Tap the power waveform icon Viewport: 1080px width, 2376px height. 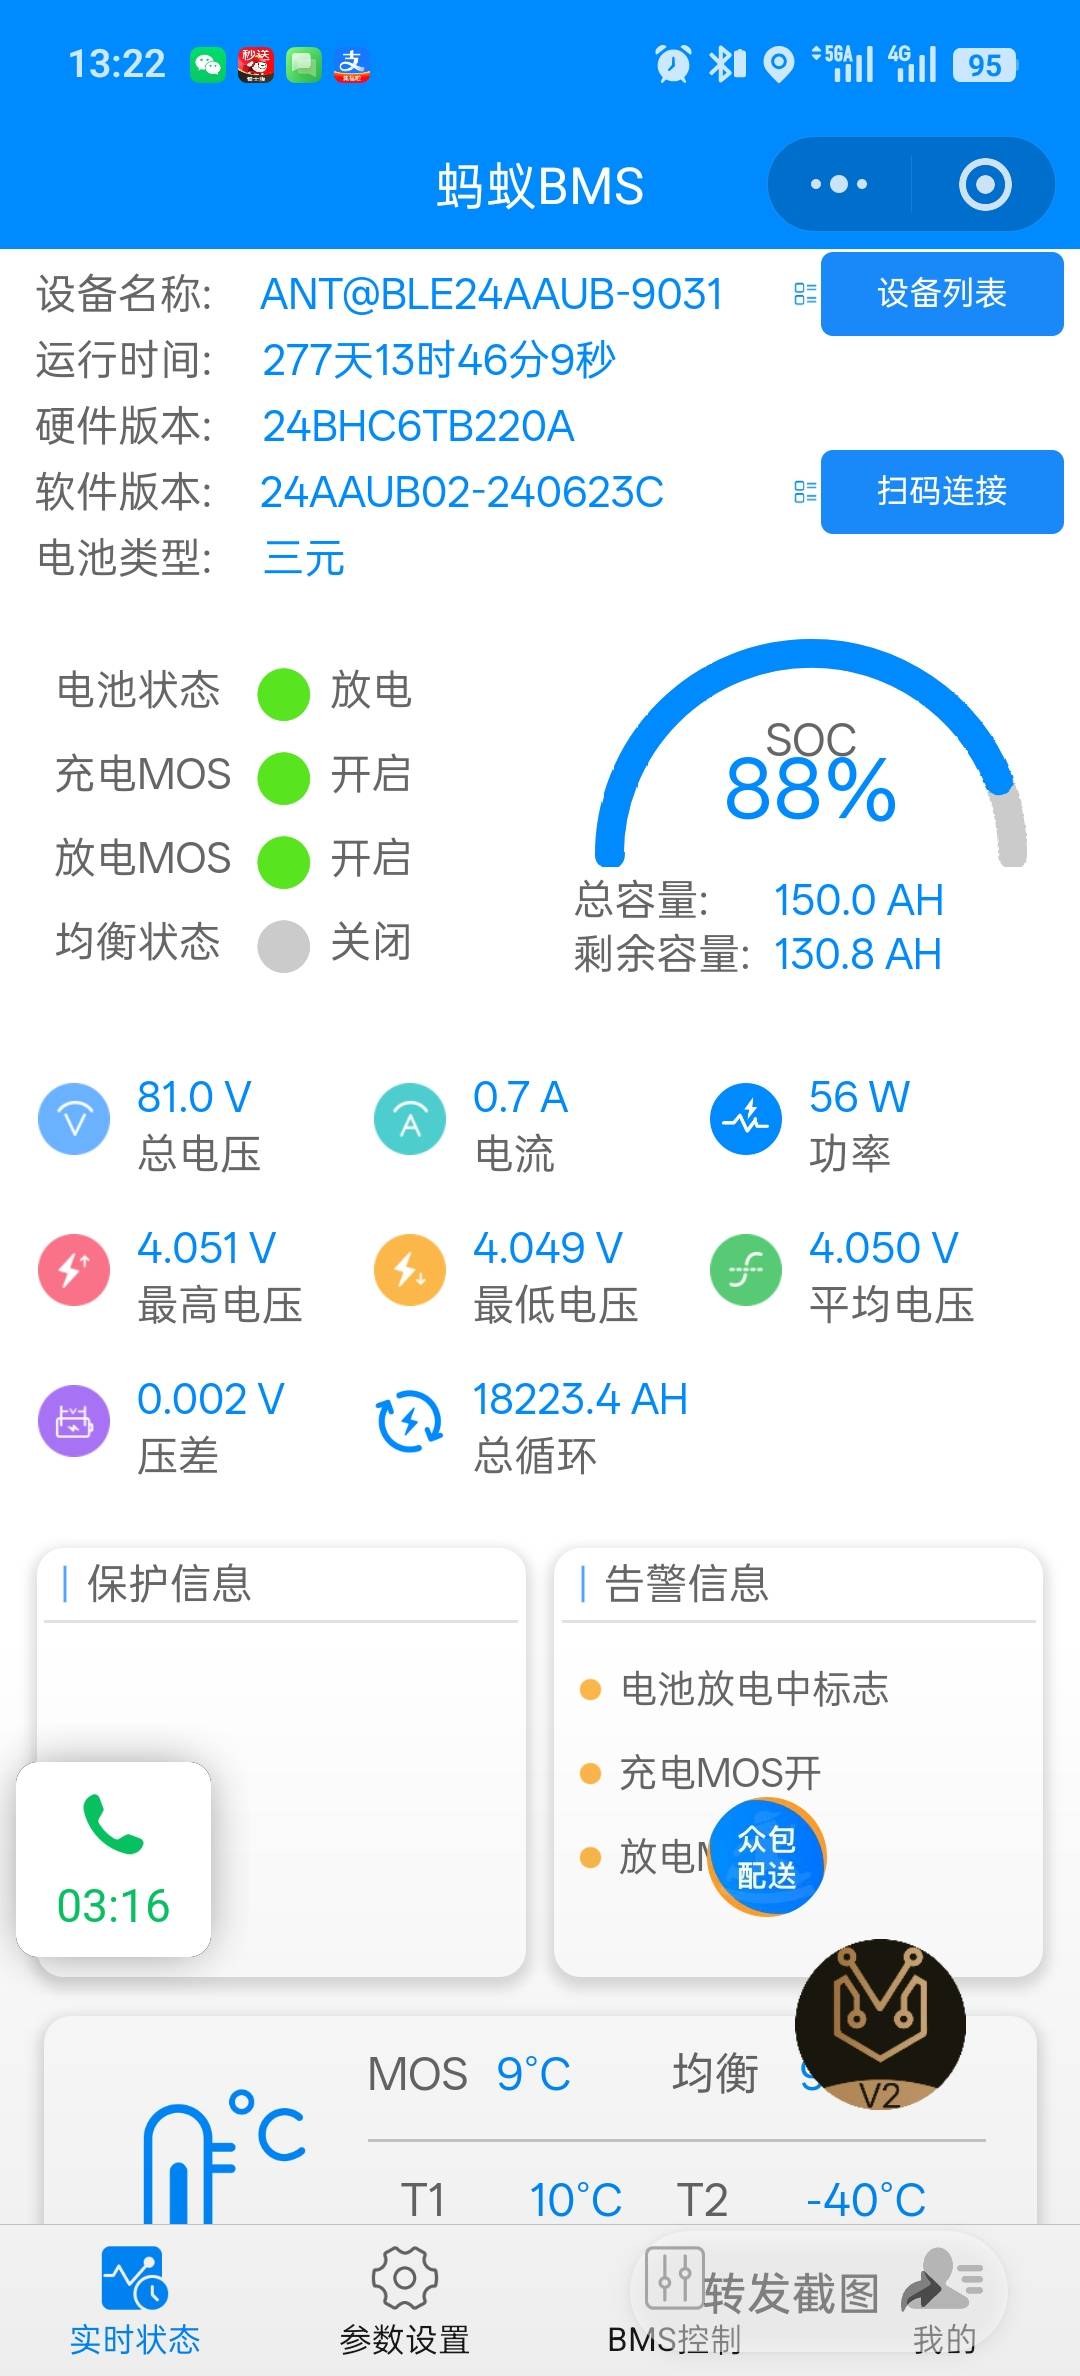click(745, 1119)
